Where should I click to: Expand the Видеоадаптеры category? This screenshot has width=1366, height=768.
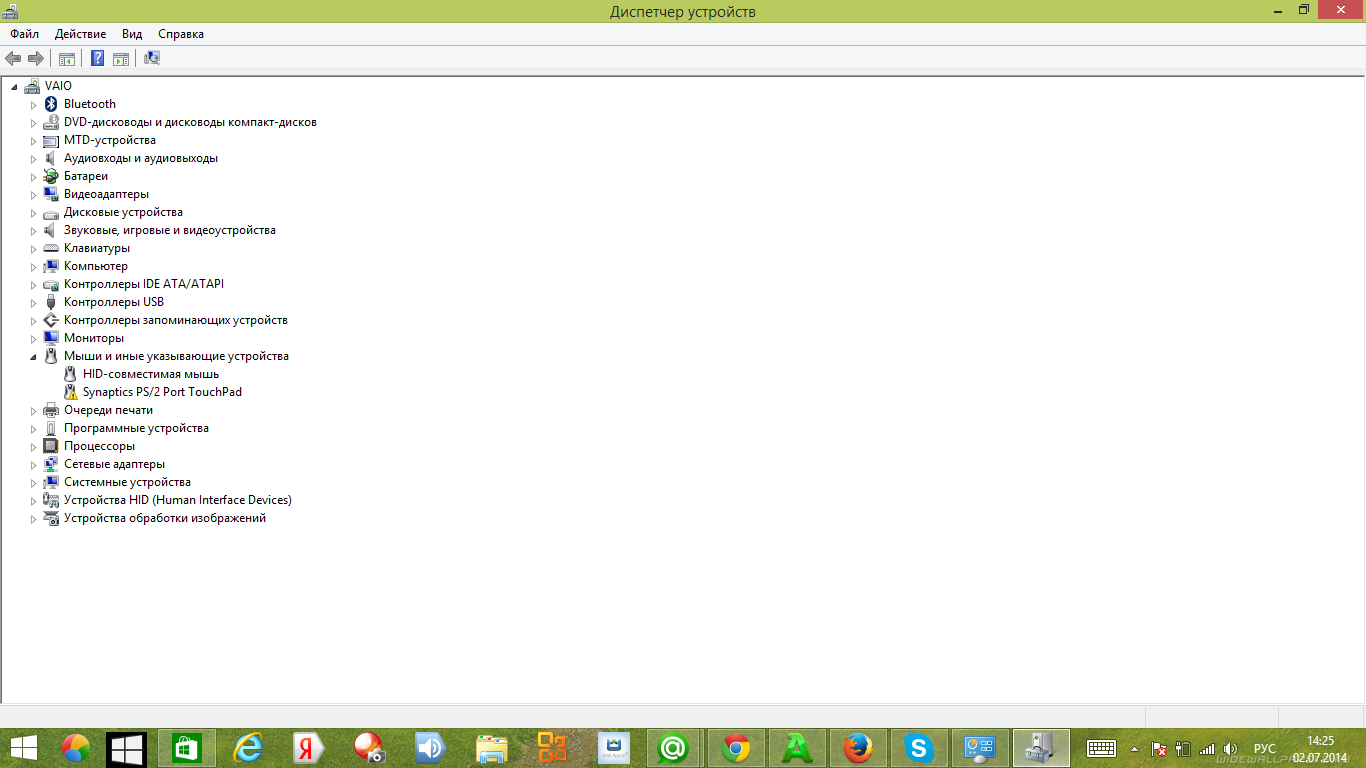pos(33,195)
